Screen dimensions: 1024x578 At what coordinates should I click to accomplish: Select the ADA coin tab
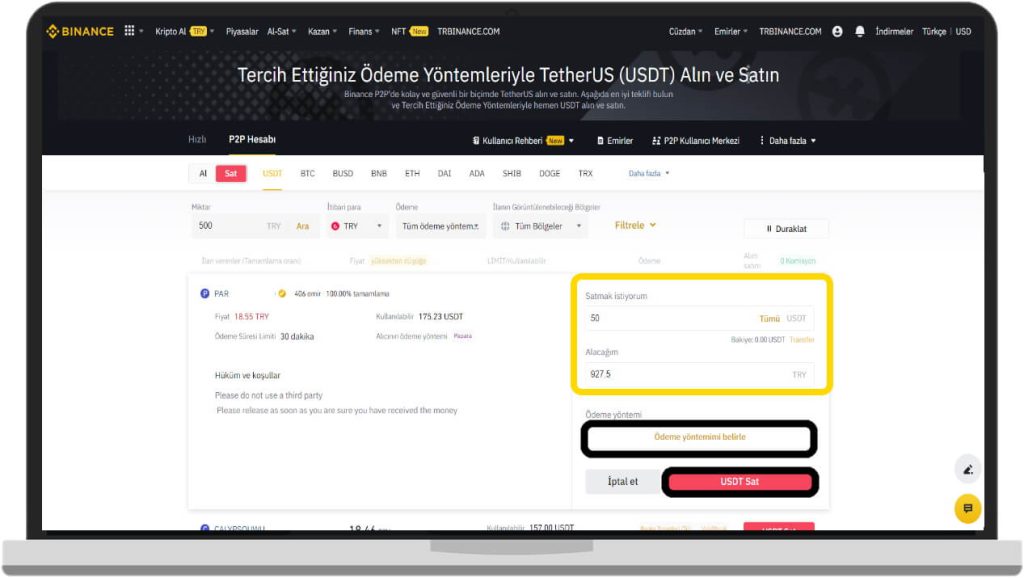pyautogui.click(x=477, y=174)
